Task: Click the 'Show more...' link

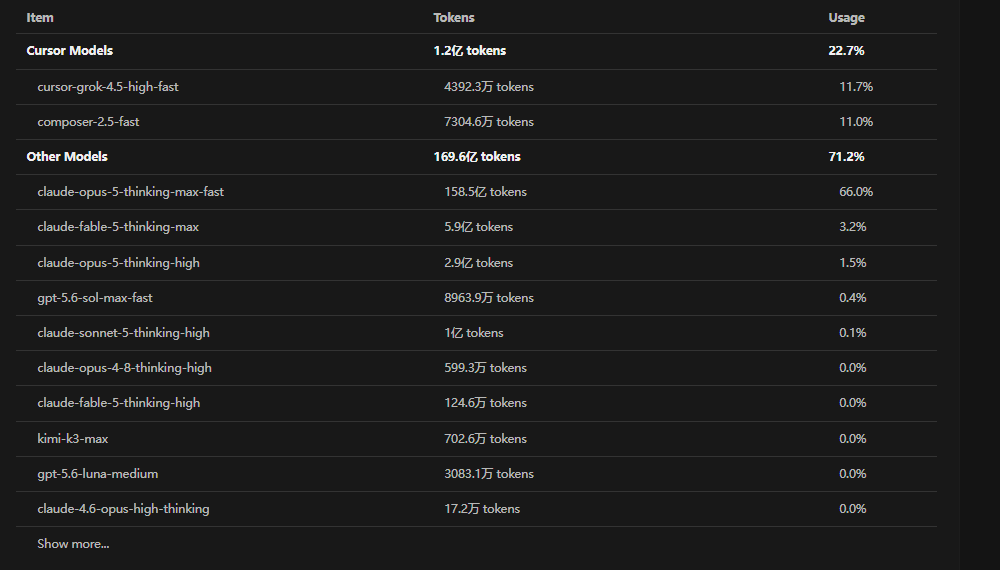Action: click(73, 544)
